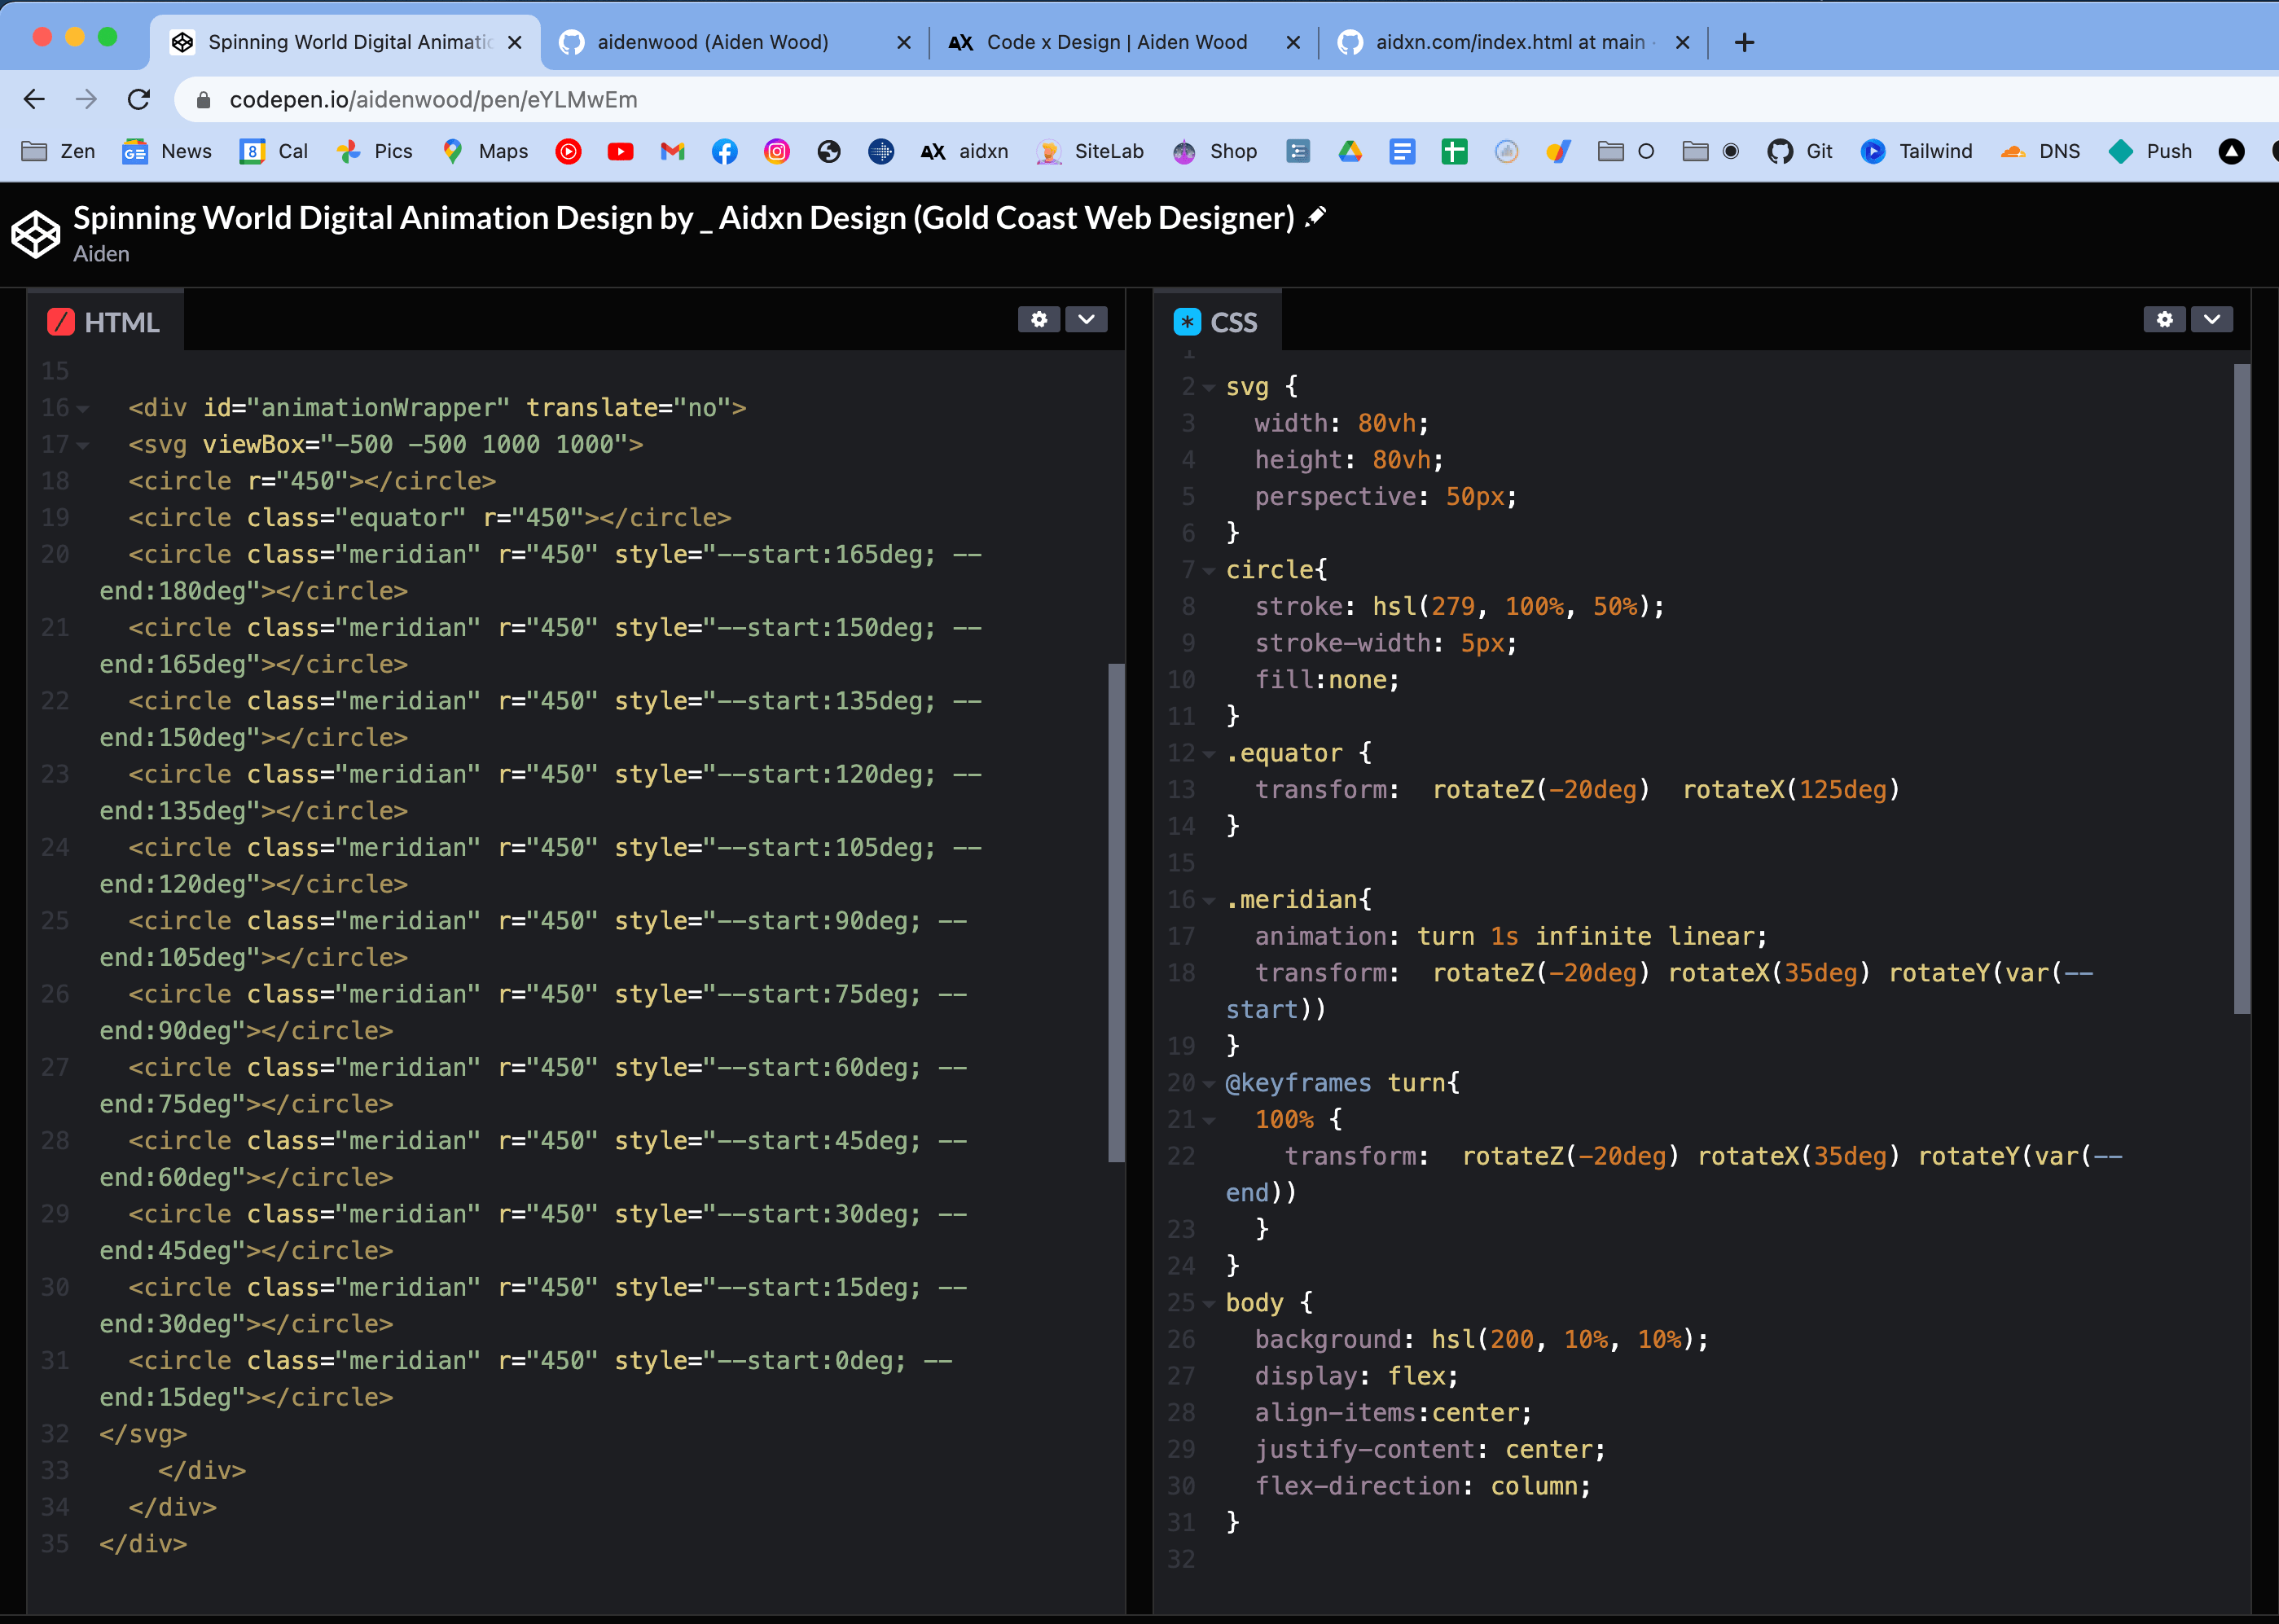Open the Git bookmark
This screenshot has height=1624, width=2279.
pos(1800,151)
